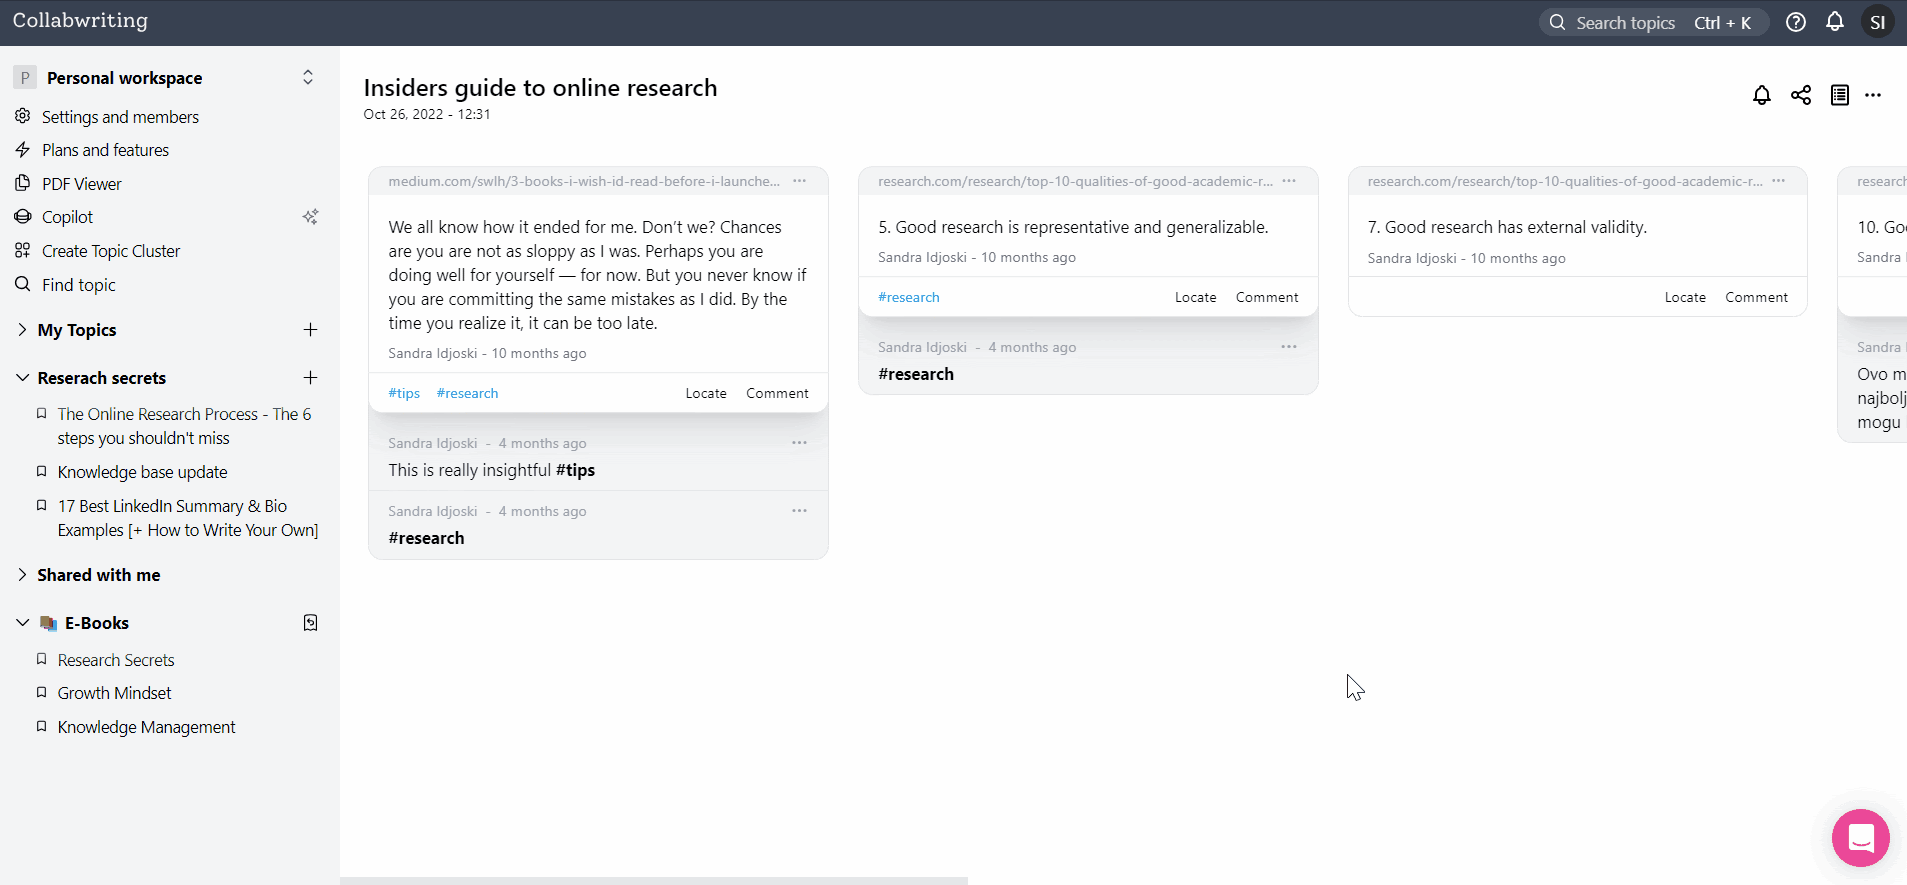1907x885 pixels.
Task: Collapse the Reserach secrets section
Action: pos(22,378)
